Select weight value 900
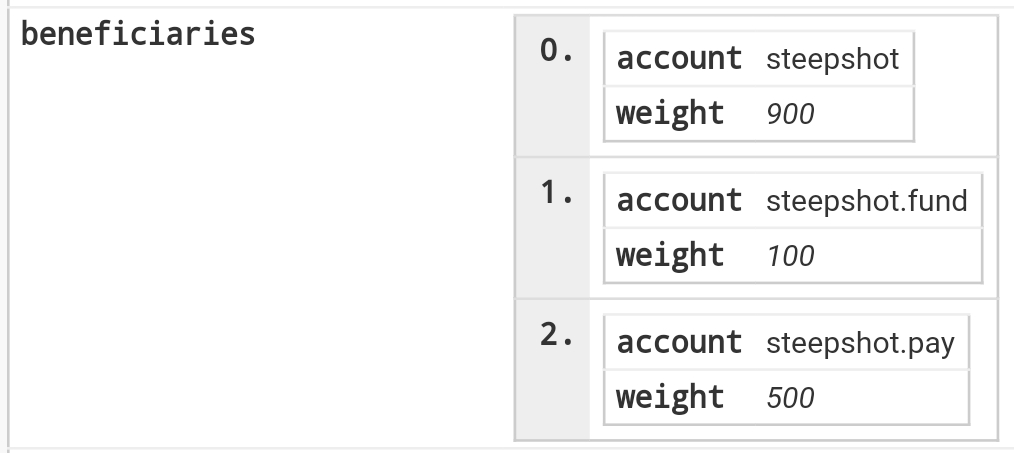 click(790, 114)
